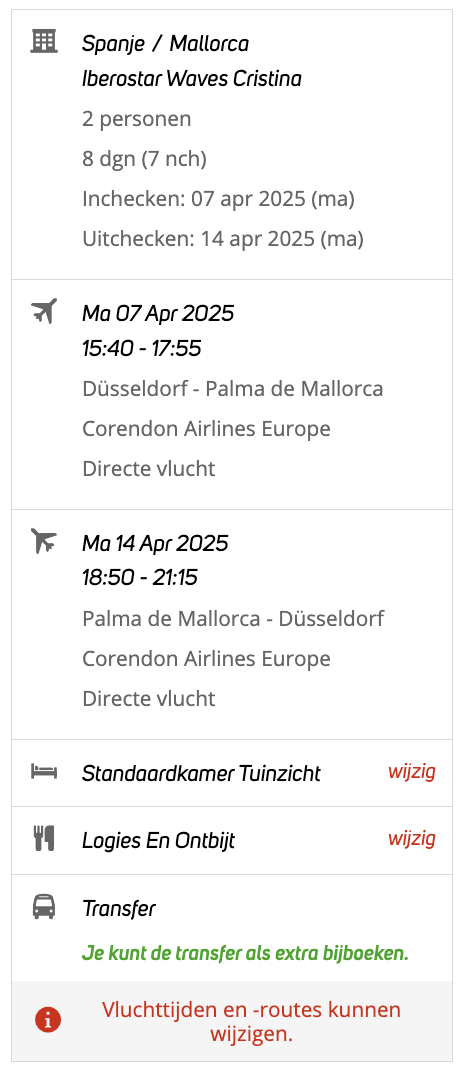Click the green transfer bijboeken message

point(245,953)
